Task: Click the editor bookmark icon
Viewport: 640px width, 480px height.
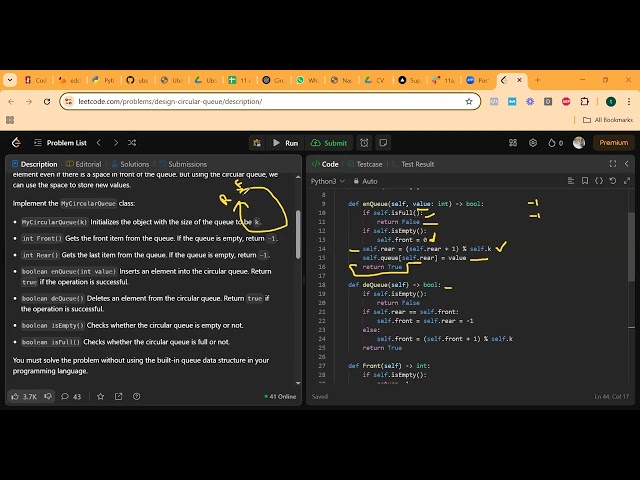Action: pos(585,181)
